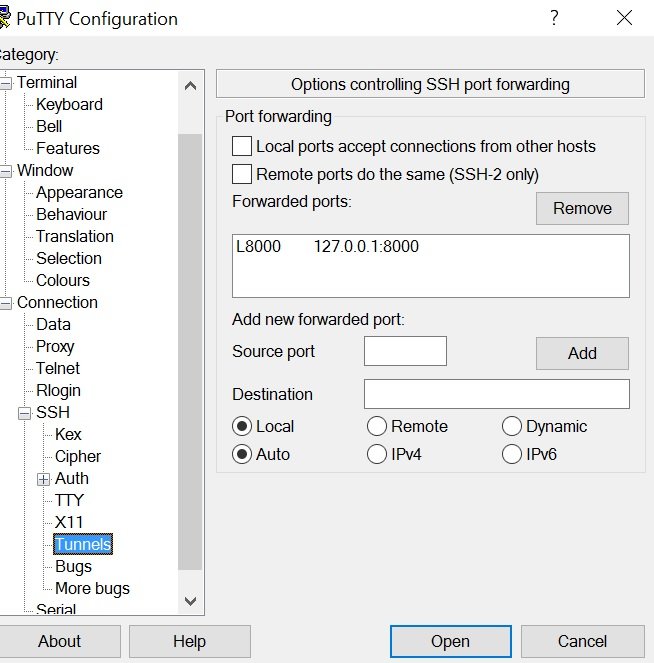Check Remote ports do the same option
Viewport: 654px width, 663px height.
tap(242, 174)
